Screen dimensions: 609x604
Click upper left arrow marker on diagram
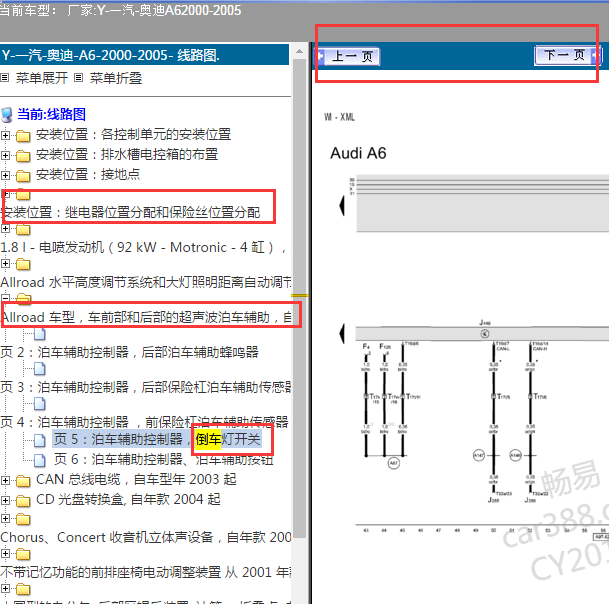tap(342, 205)
